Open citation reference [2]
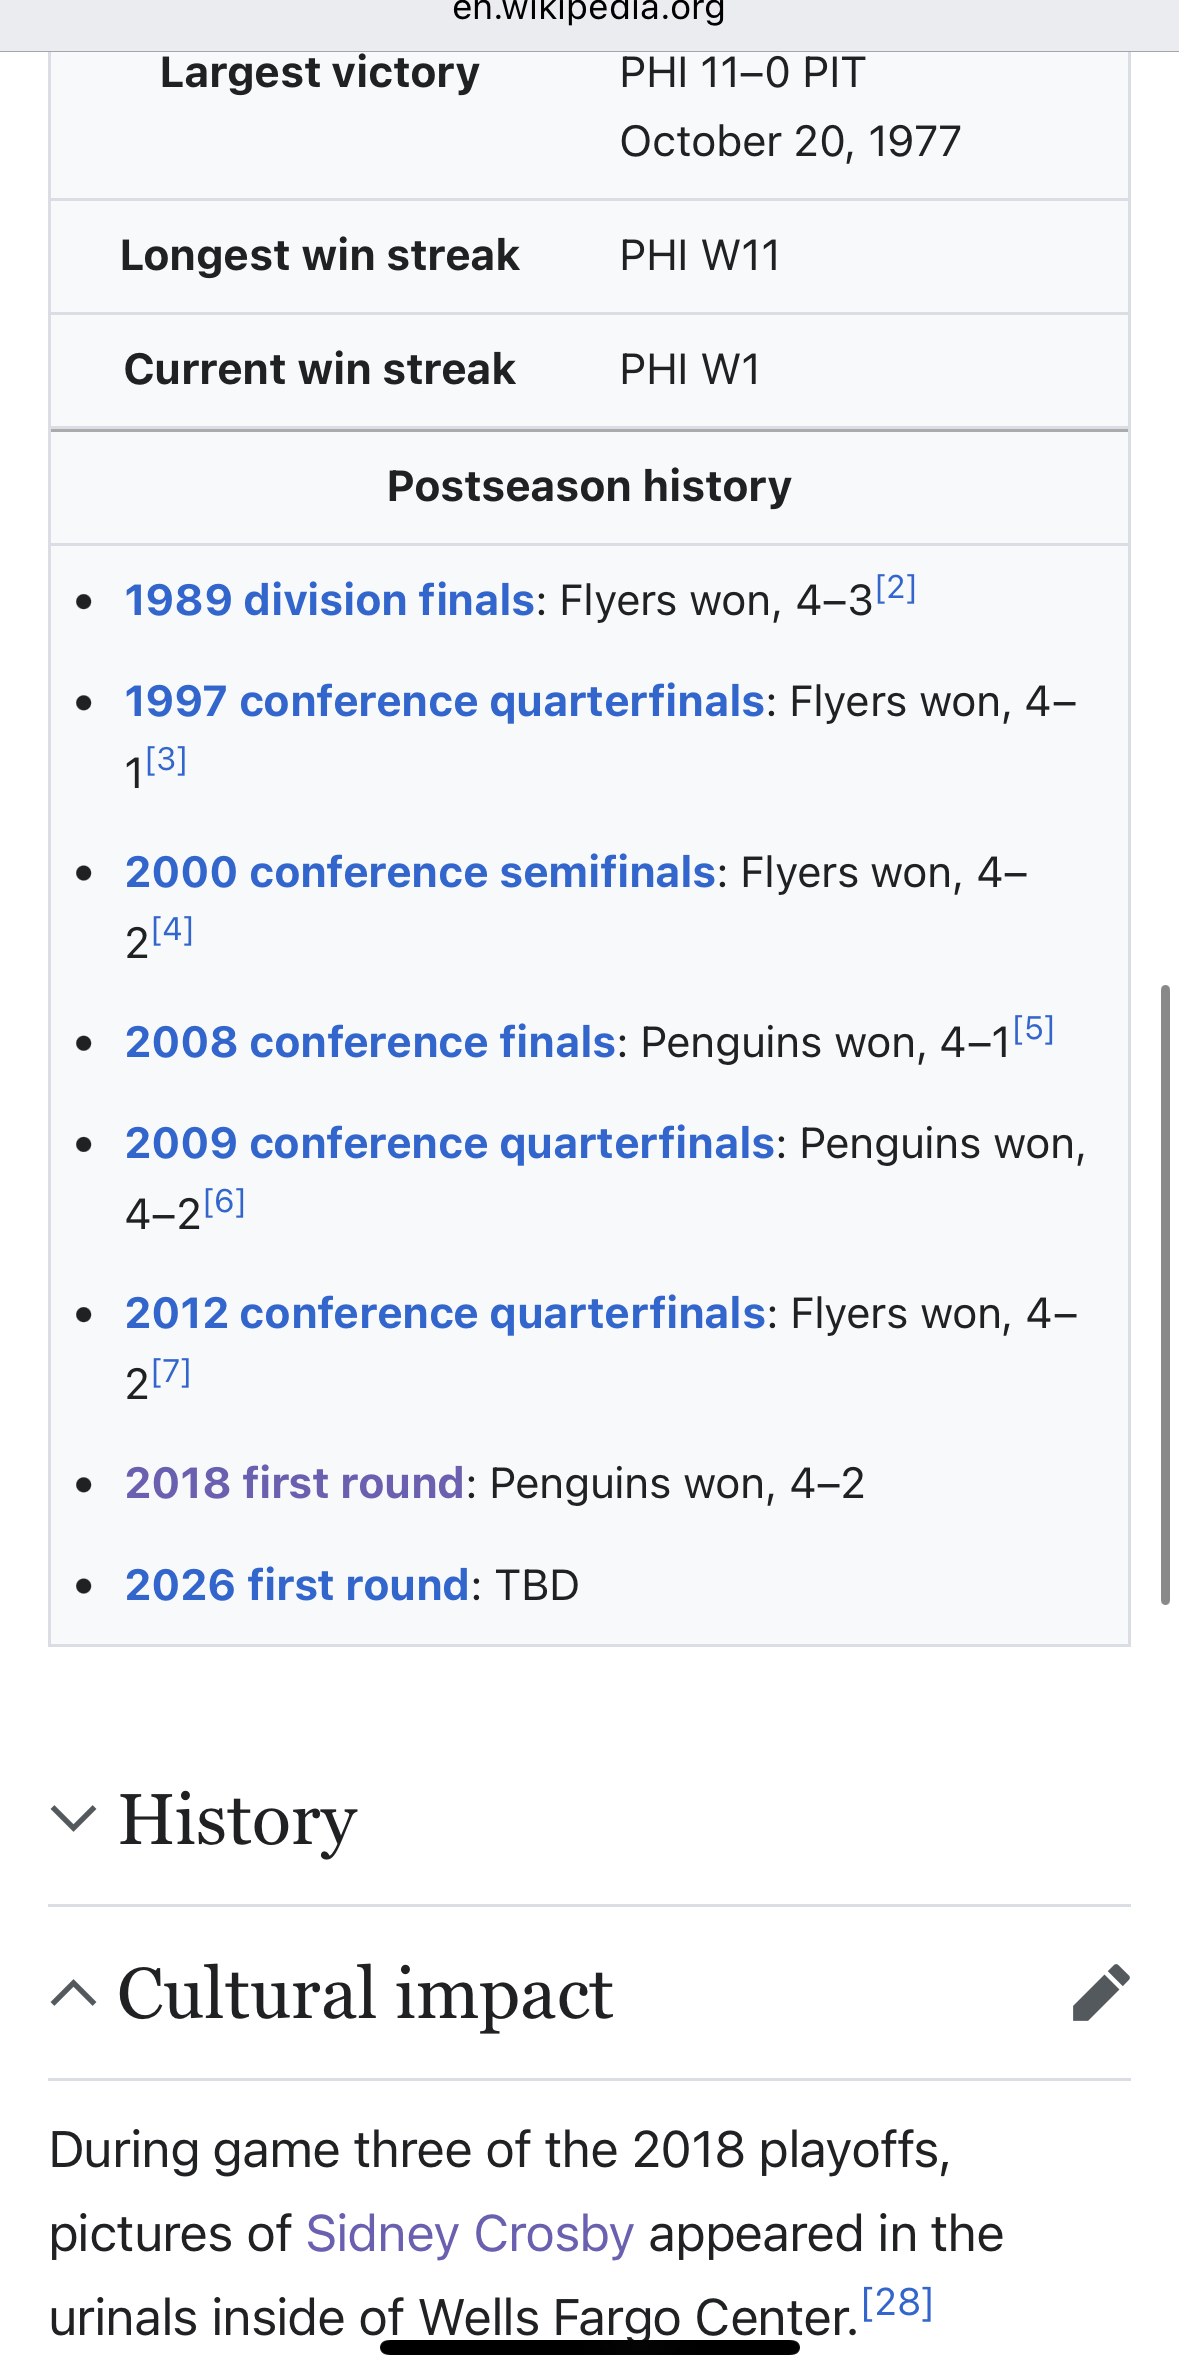The height and width of the screenshot is (2379, 1179). click(x=896, y=587)
